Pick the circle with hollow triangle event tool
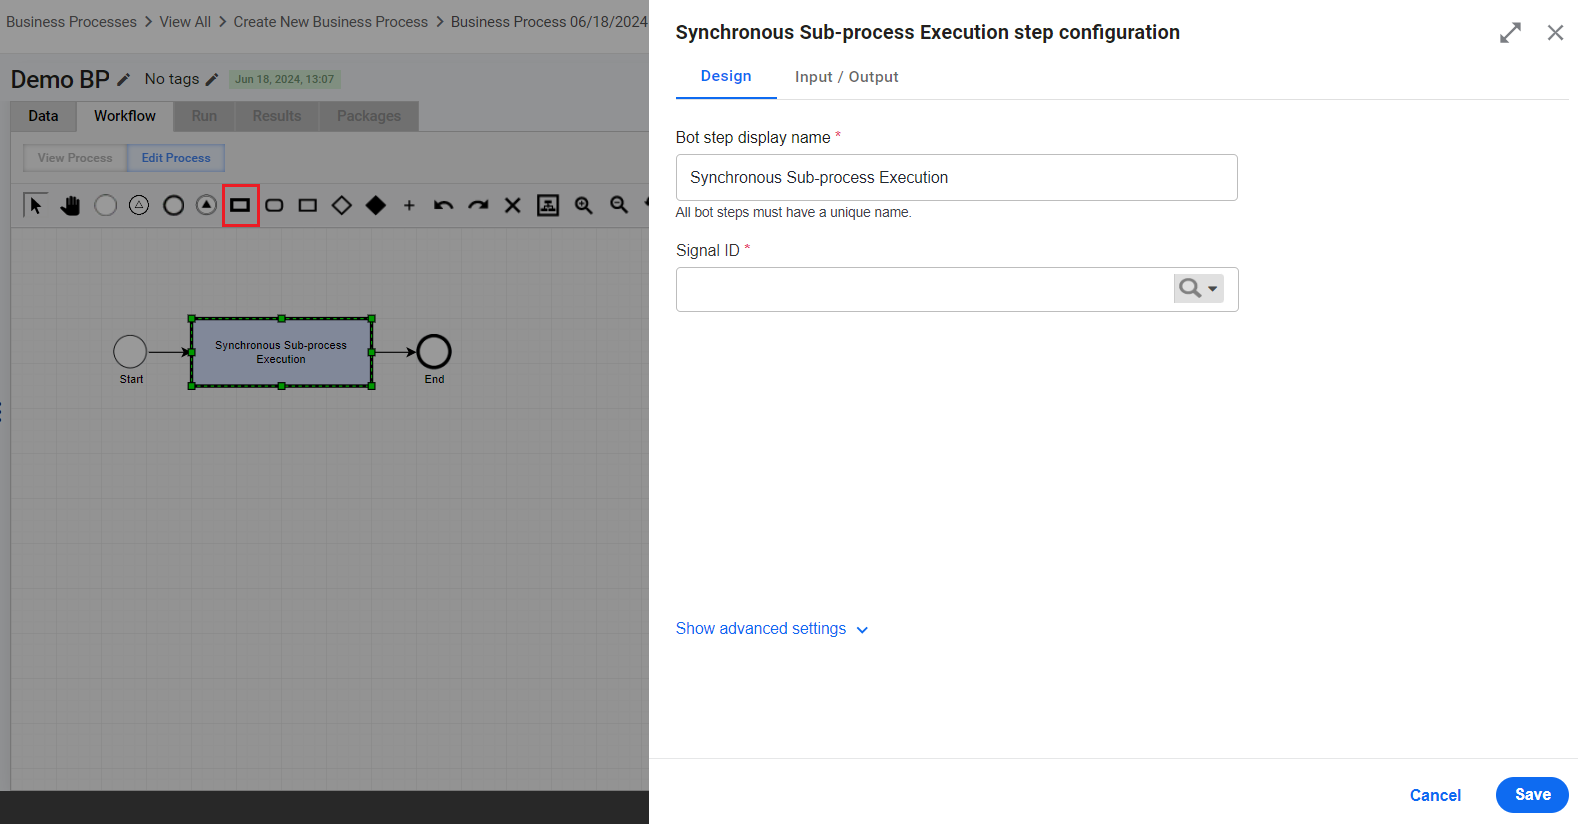Image resolution: width=1578 pixels, height=827 pixels. (x=139, y=205)
